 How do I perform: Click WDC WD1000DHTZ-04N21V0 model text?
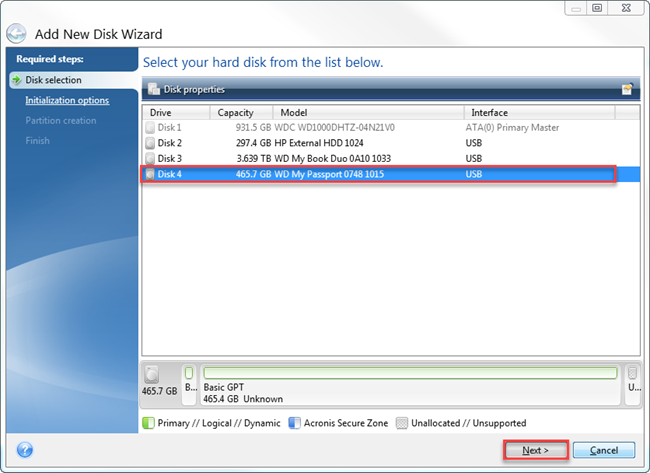click(x=335, y=127)
